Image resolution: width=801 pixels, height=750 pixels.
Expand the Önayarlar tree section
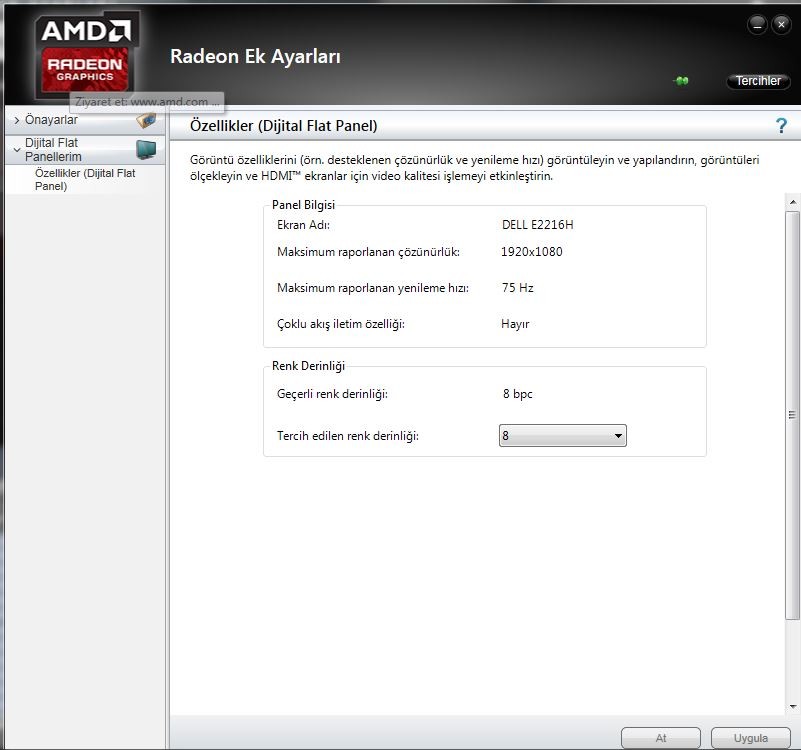tap(17, 121)
